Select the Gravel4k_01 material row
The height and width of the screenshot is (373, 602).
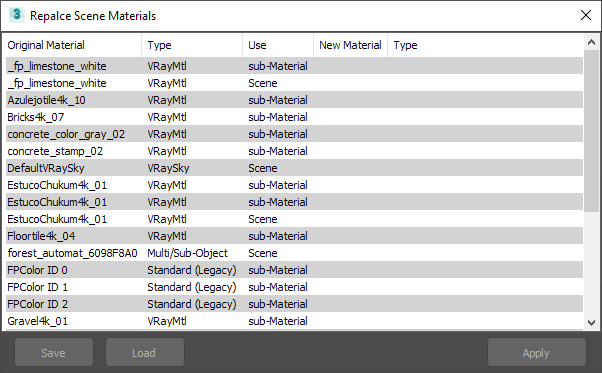294,321
